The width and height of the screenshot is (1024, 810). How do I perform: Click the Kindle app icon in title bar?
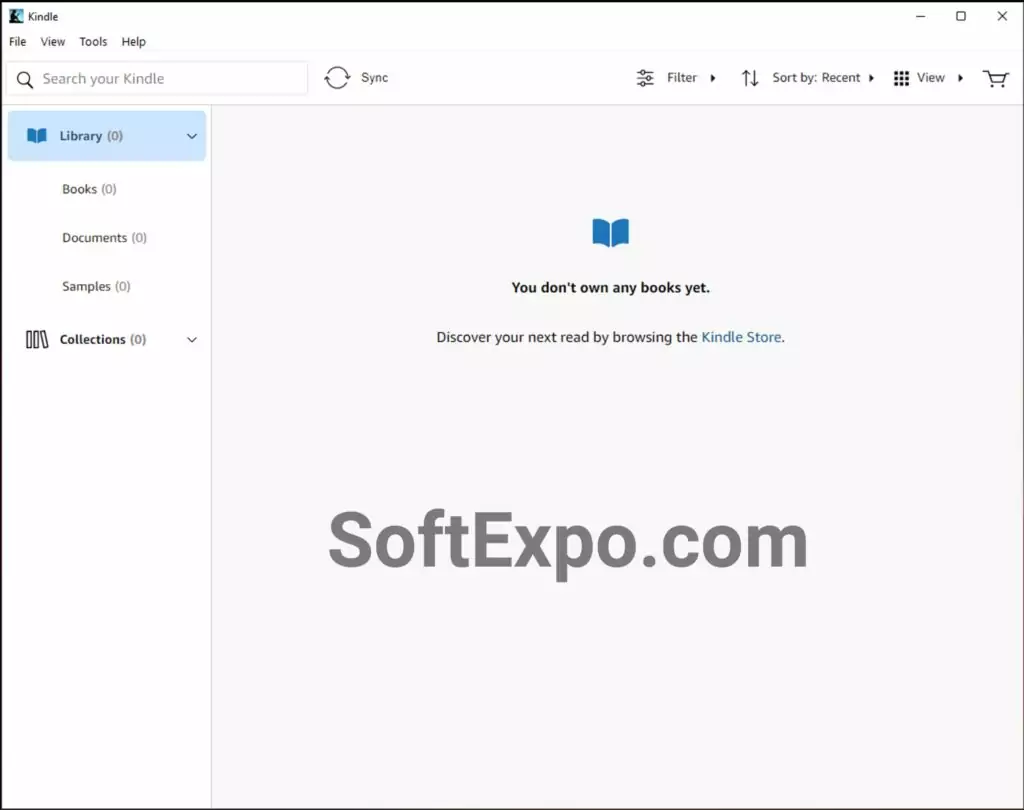(16, 16)
